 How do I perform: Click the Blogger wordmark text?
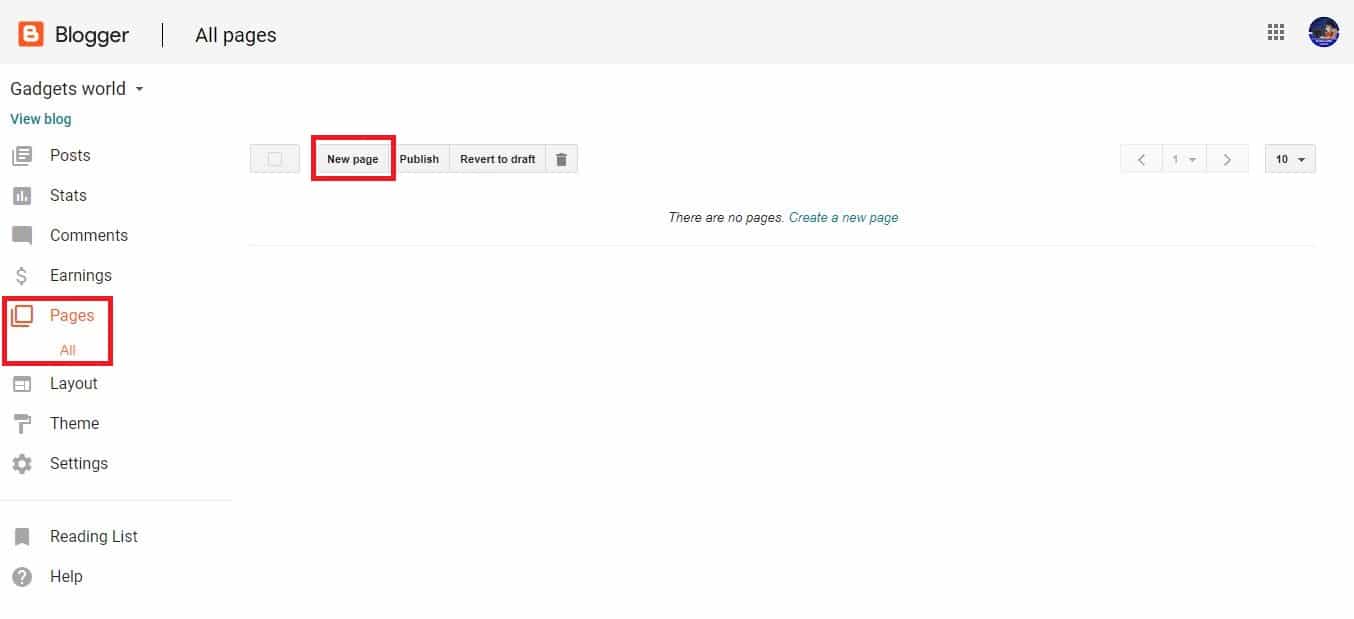92,35
